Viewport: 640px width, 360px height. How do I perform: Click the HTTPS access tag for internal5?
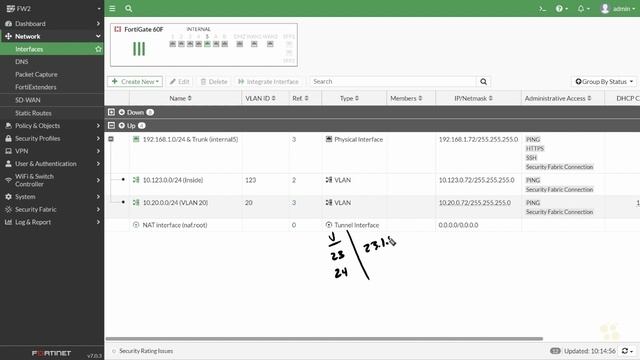tap(535, 149)
